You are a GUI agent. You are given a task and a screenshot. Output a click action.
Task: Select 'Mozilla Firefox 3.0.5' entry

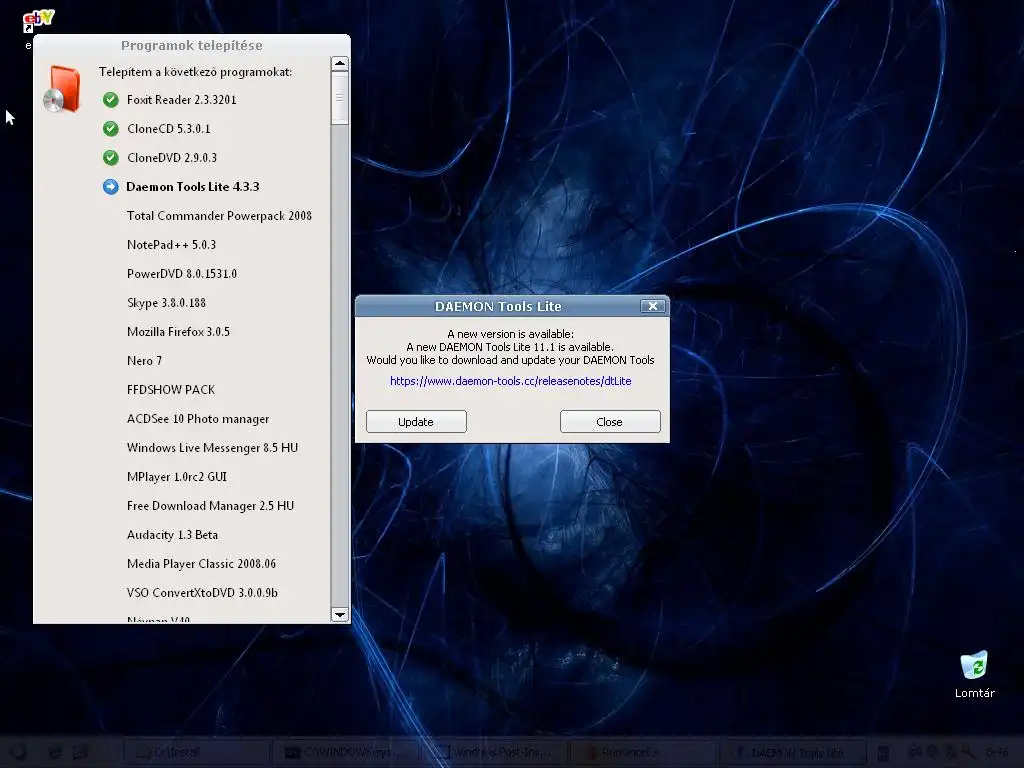tap(178, 332)
